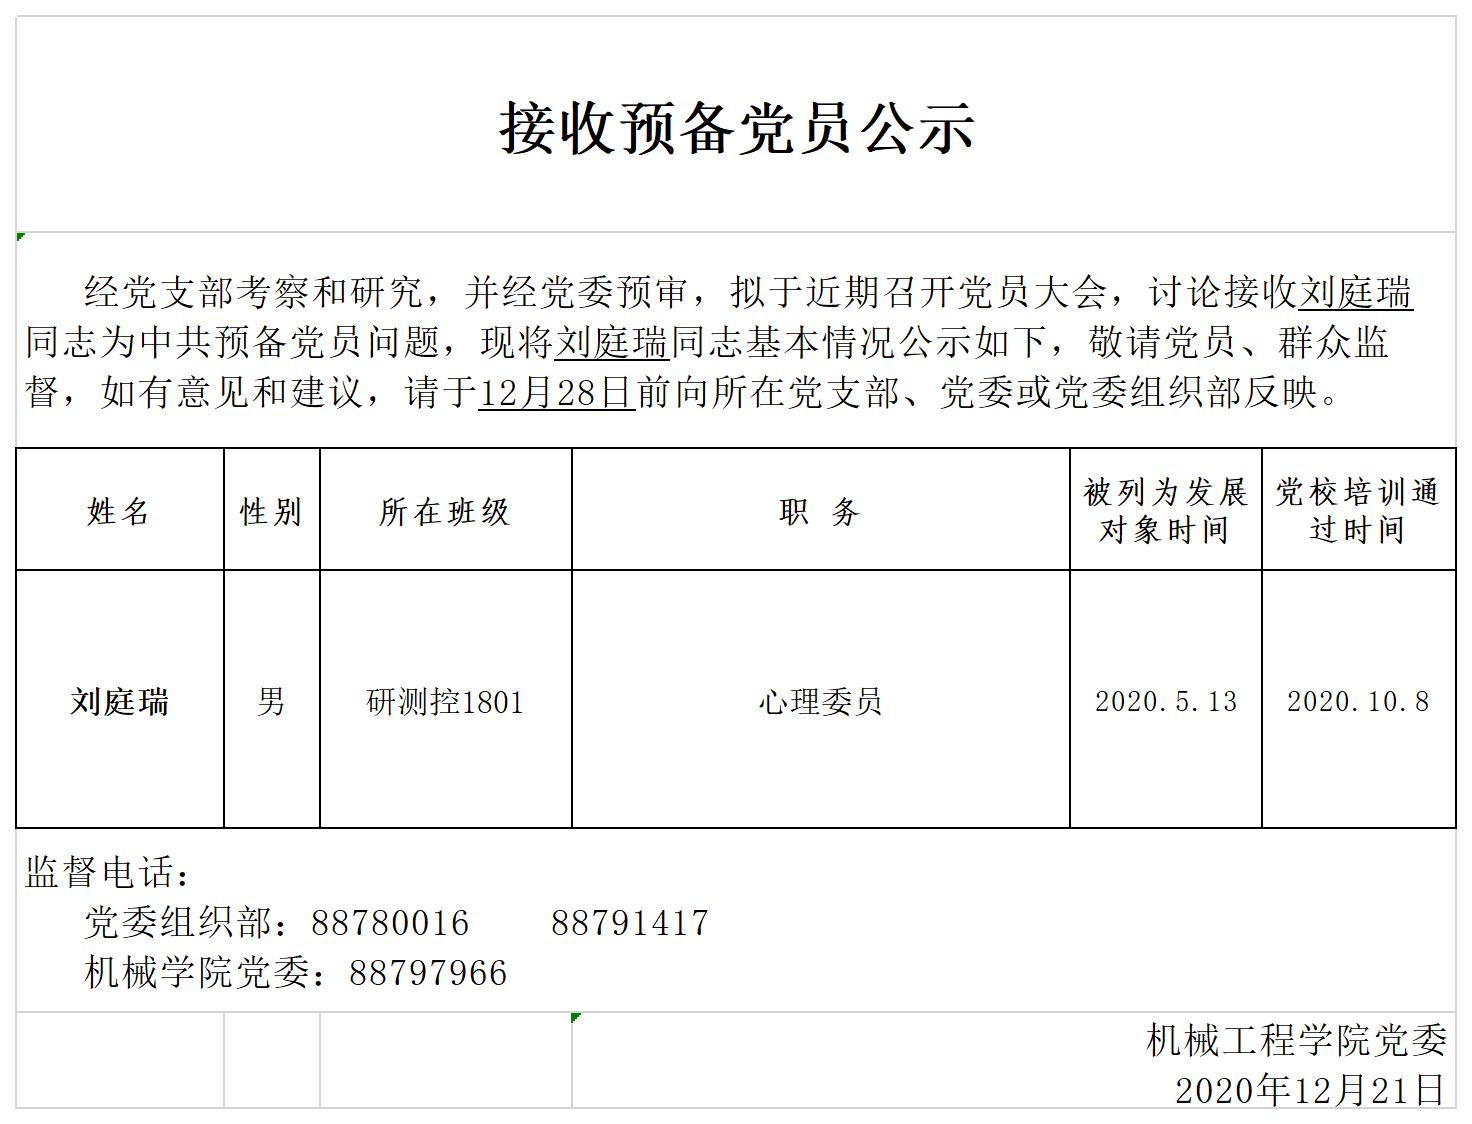Screen dimensions: 1472x1124
Task: Click the green corner marker left of 机械工程学院党委
Action: [575, 1018]
